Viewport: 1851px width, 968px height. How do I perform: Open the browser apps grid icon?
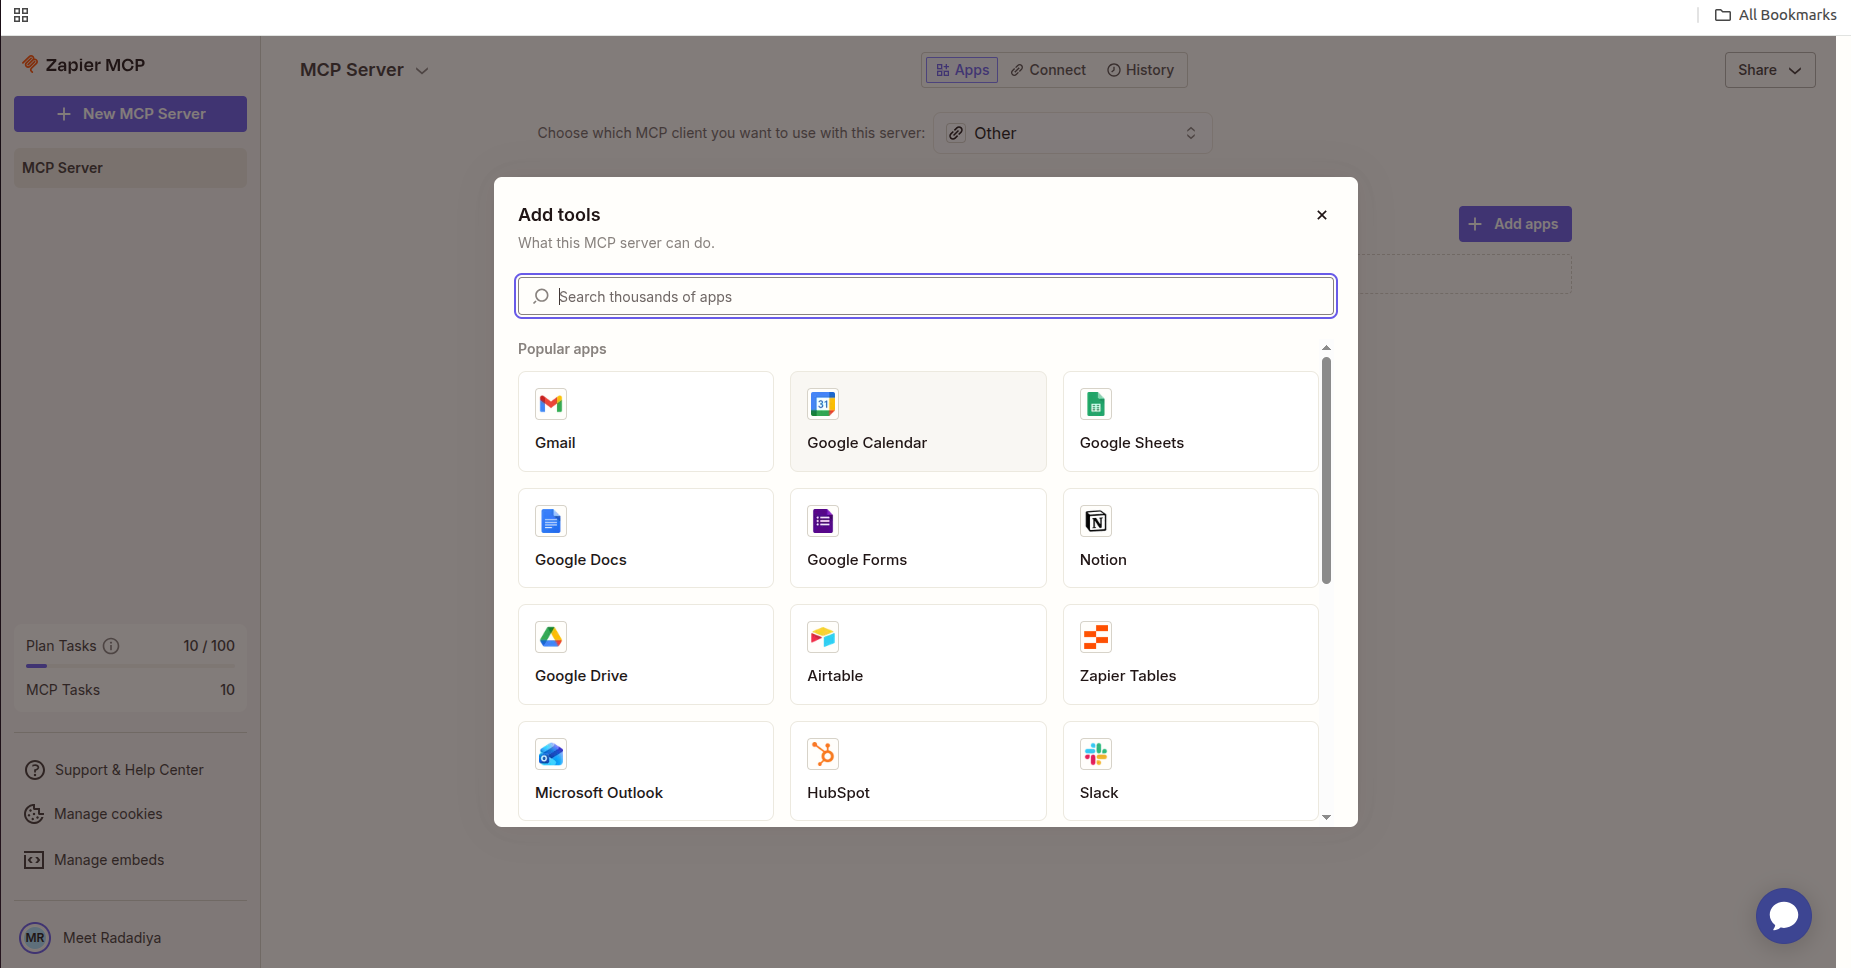21,15
